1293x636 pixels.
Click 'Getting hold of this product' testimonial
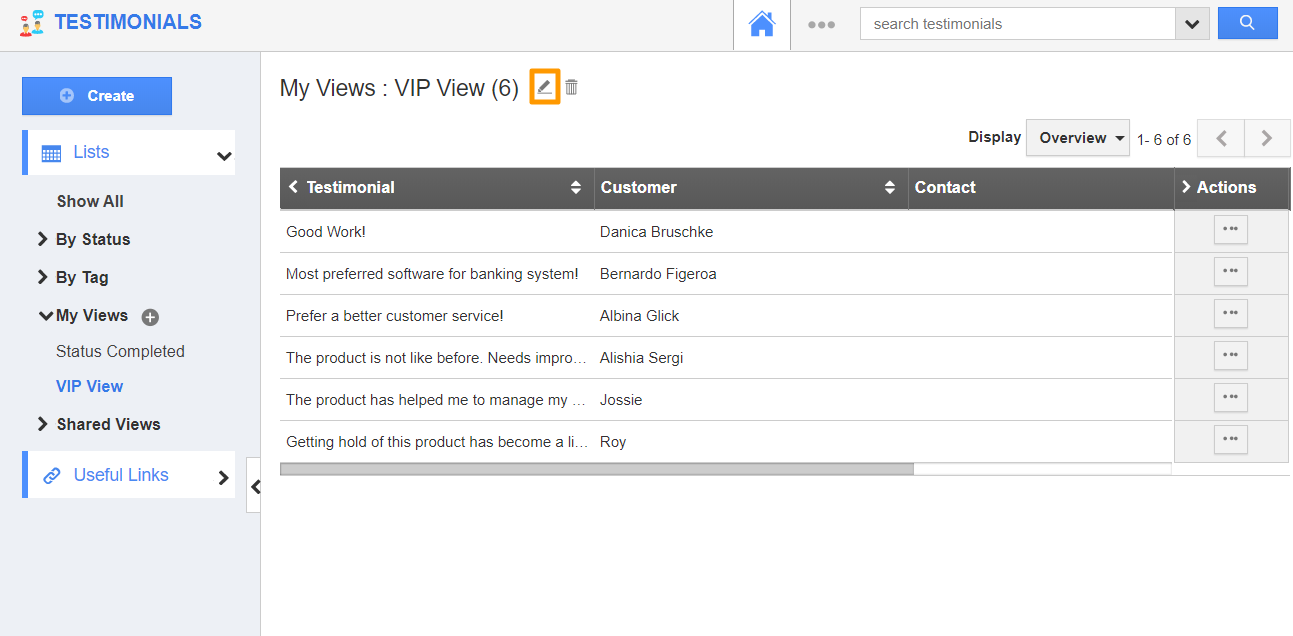pyautogui.click(x=437, y=442)
